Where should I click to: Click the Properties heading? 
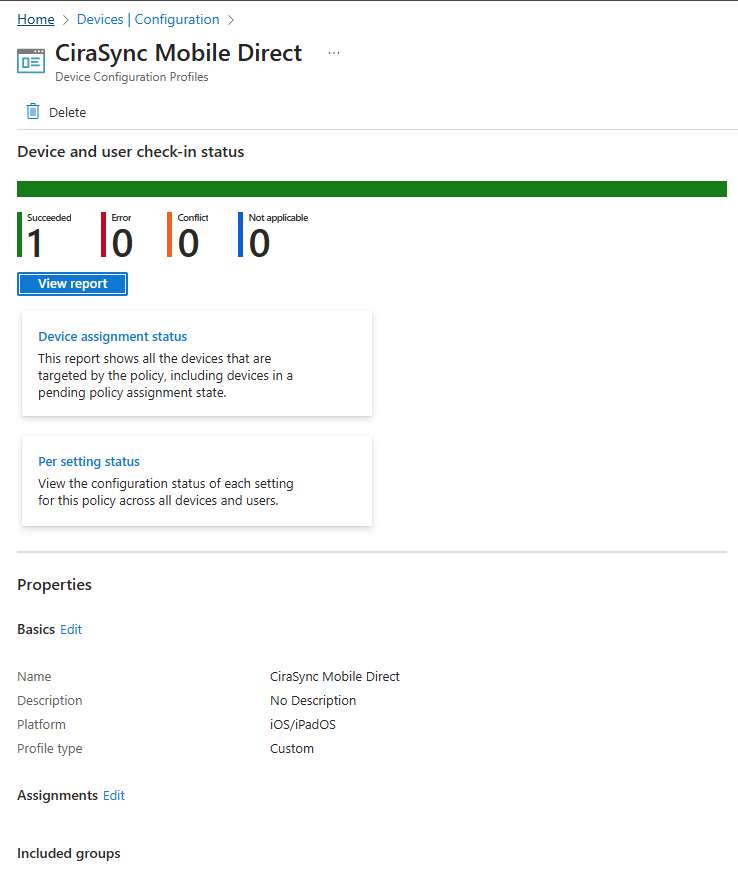click(x=54, y=585)
